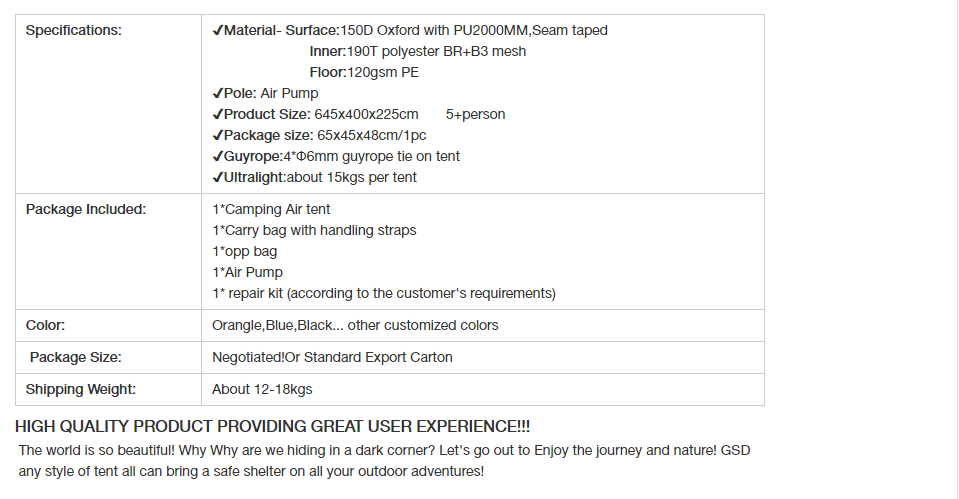Click the checkmark next to Guyrope
959x499 pixels.
point(217,157)
